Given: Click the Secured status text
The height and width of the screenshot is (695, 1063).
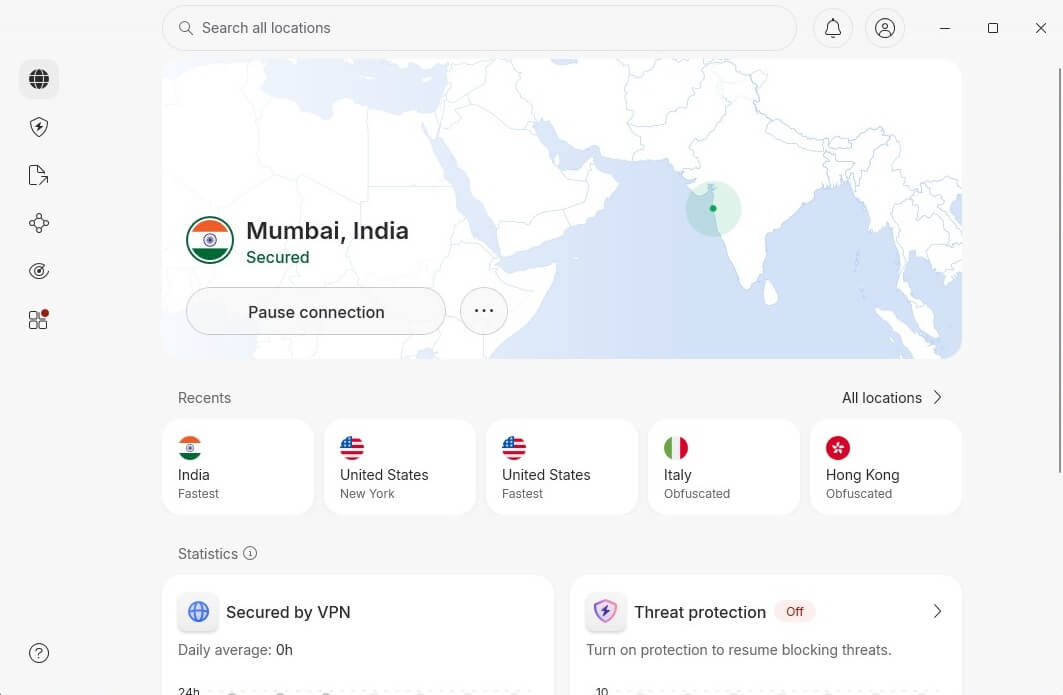Looking at the screenshot, I should tap(277, 258).
